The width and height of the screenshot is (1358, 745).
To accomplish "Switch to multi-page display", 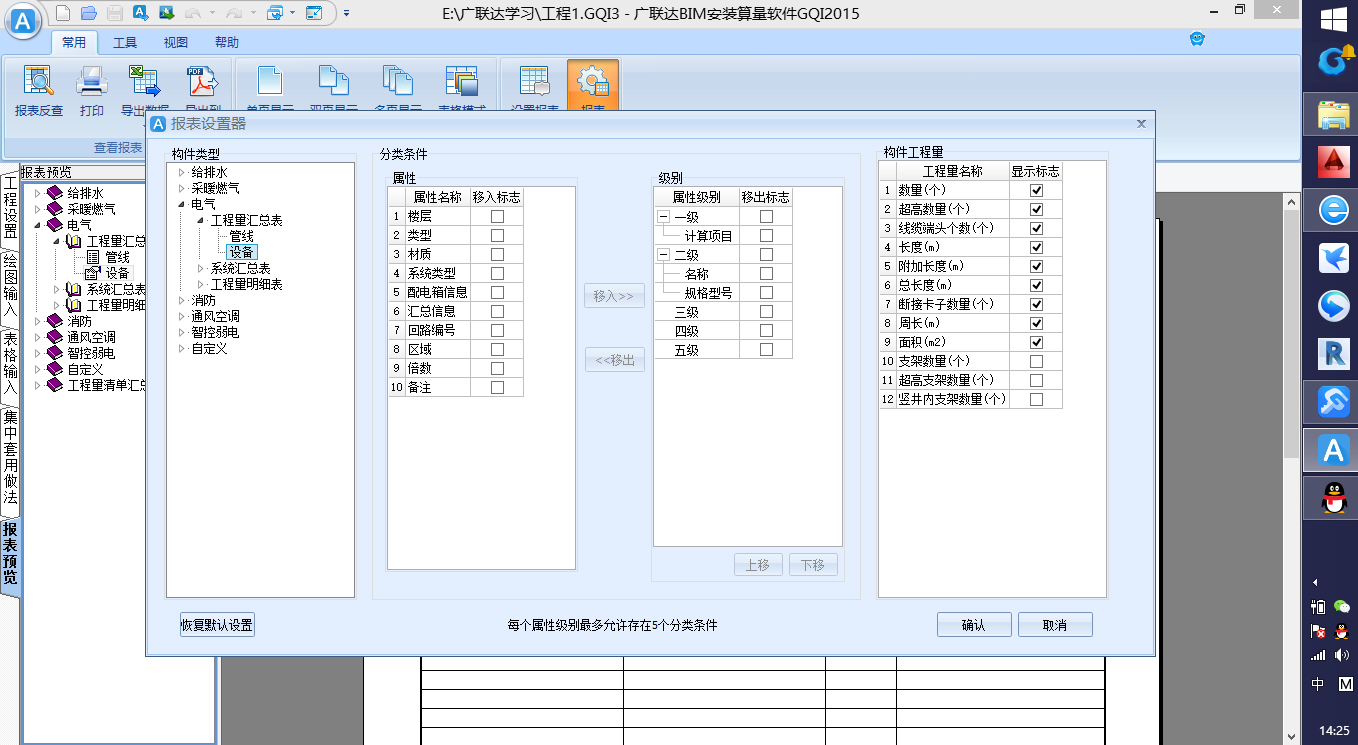I will [398, 90].
